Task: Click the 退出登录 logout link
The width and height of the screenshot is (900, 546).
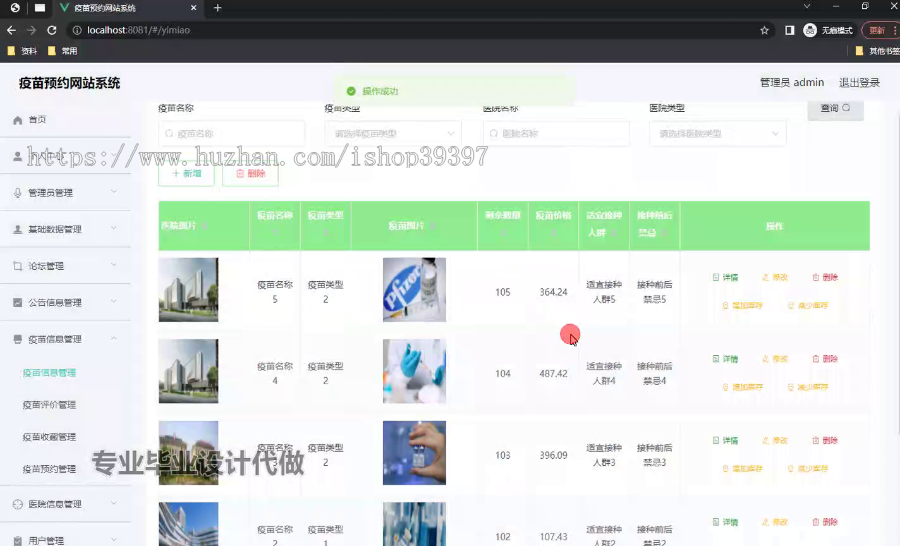Action: point(859,83)
